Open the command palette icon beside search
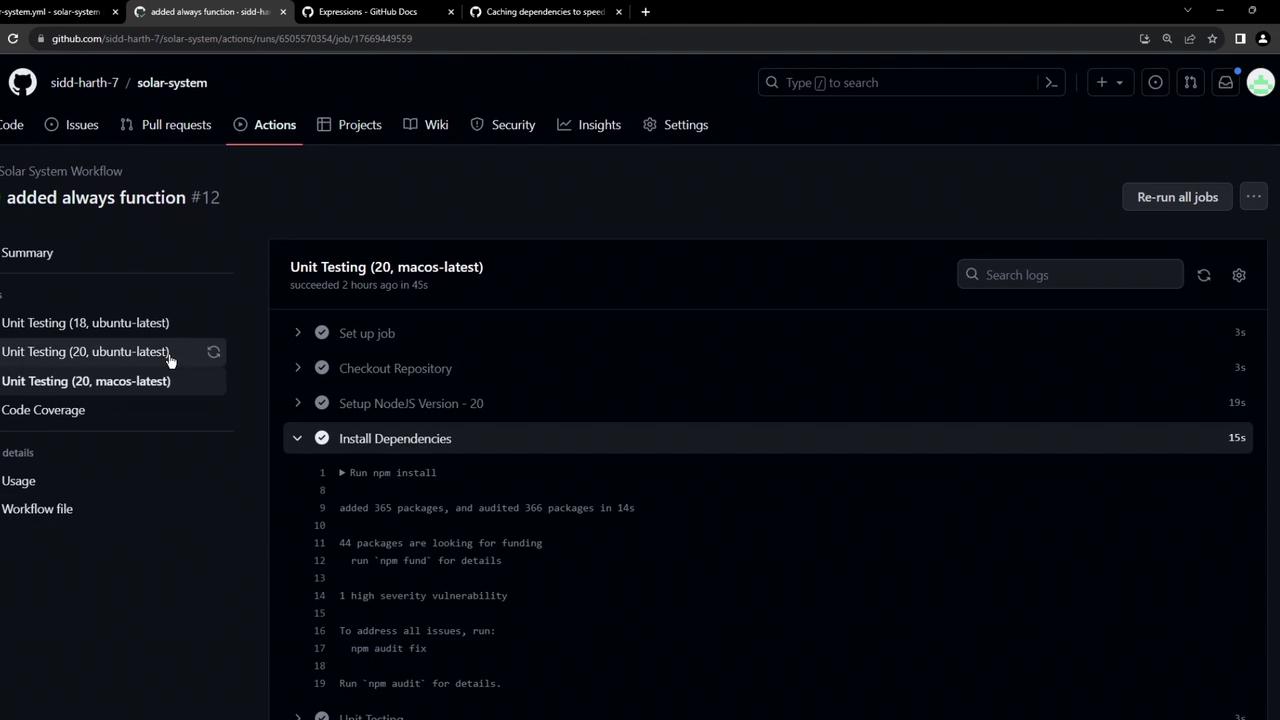1280x720 pixels. (x=1051, y=82)
